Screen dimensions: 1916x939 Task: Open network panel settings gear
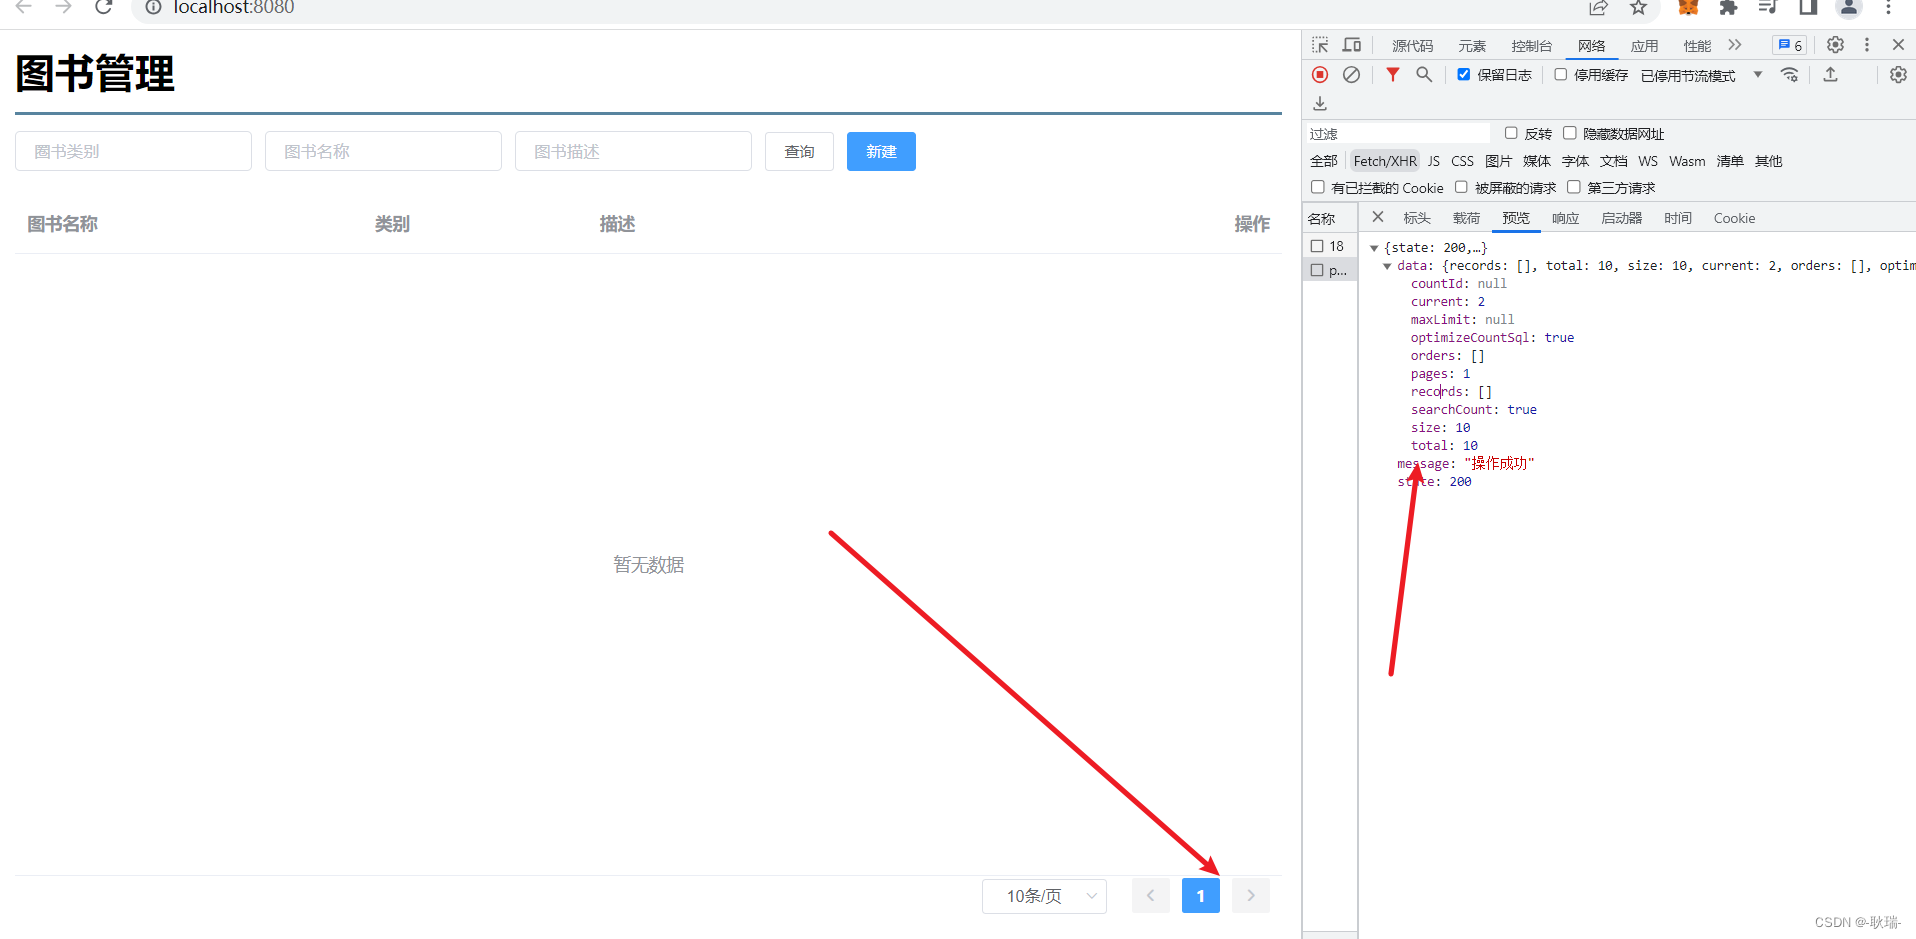[1898, 75]
